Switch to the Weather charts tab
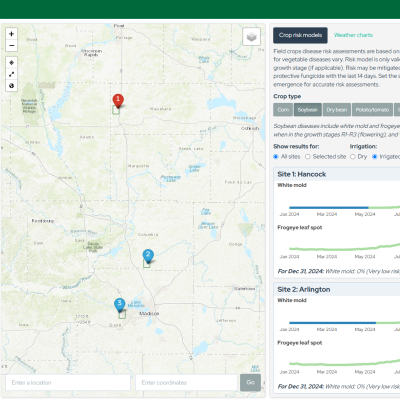The height and width of the screenshot is (400, 400). (x=353, y=35)
